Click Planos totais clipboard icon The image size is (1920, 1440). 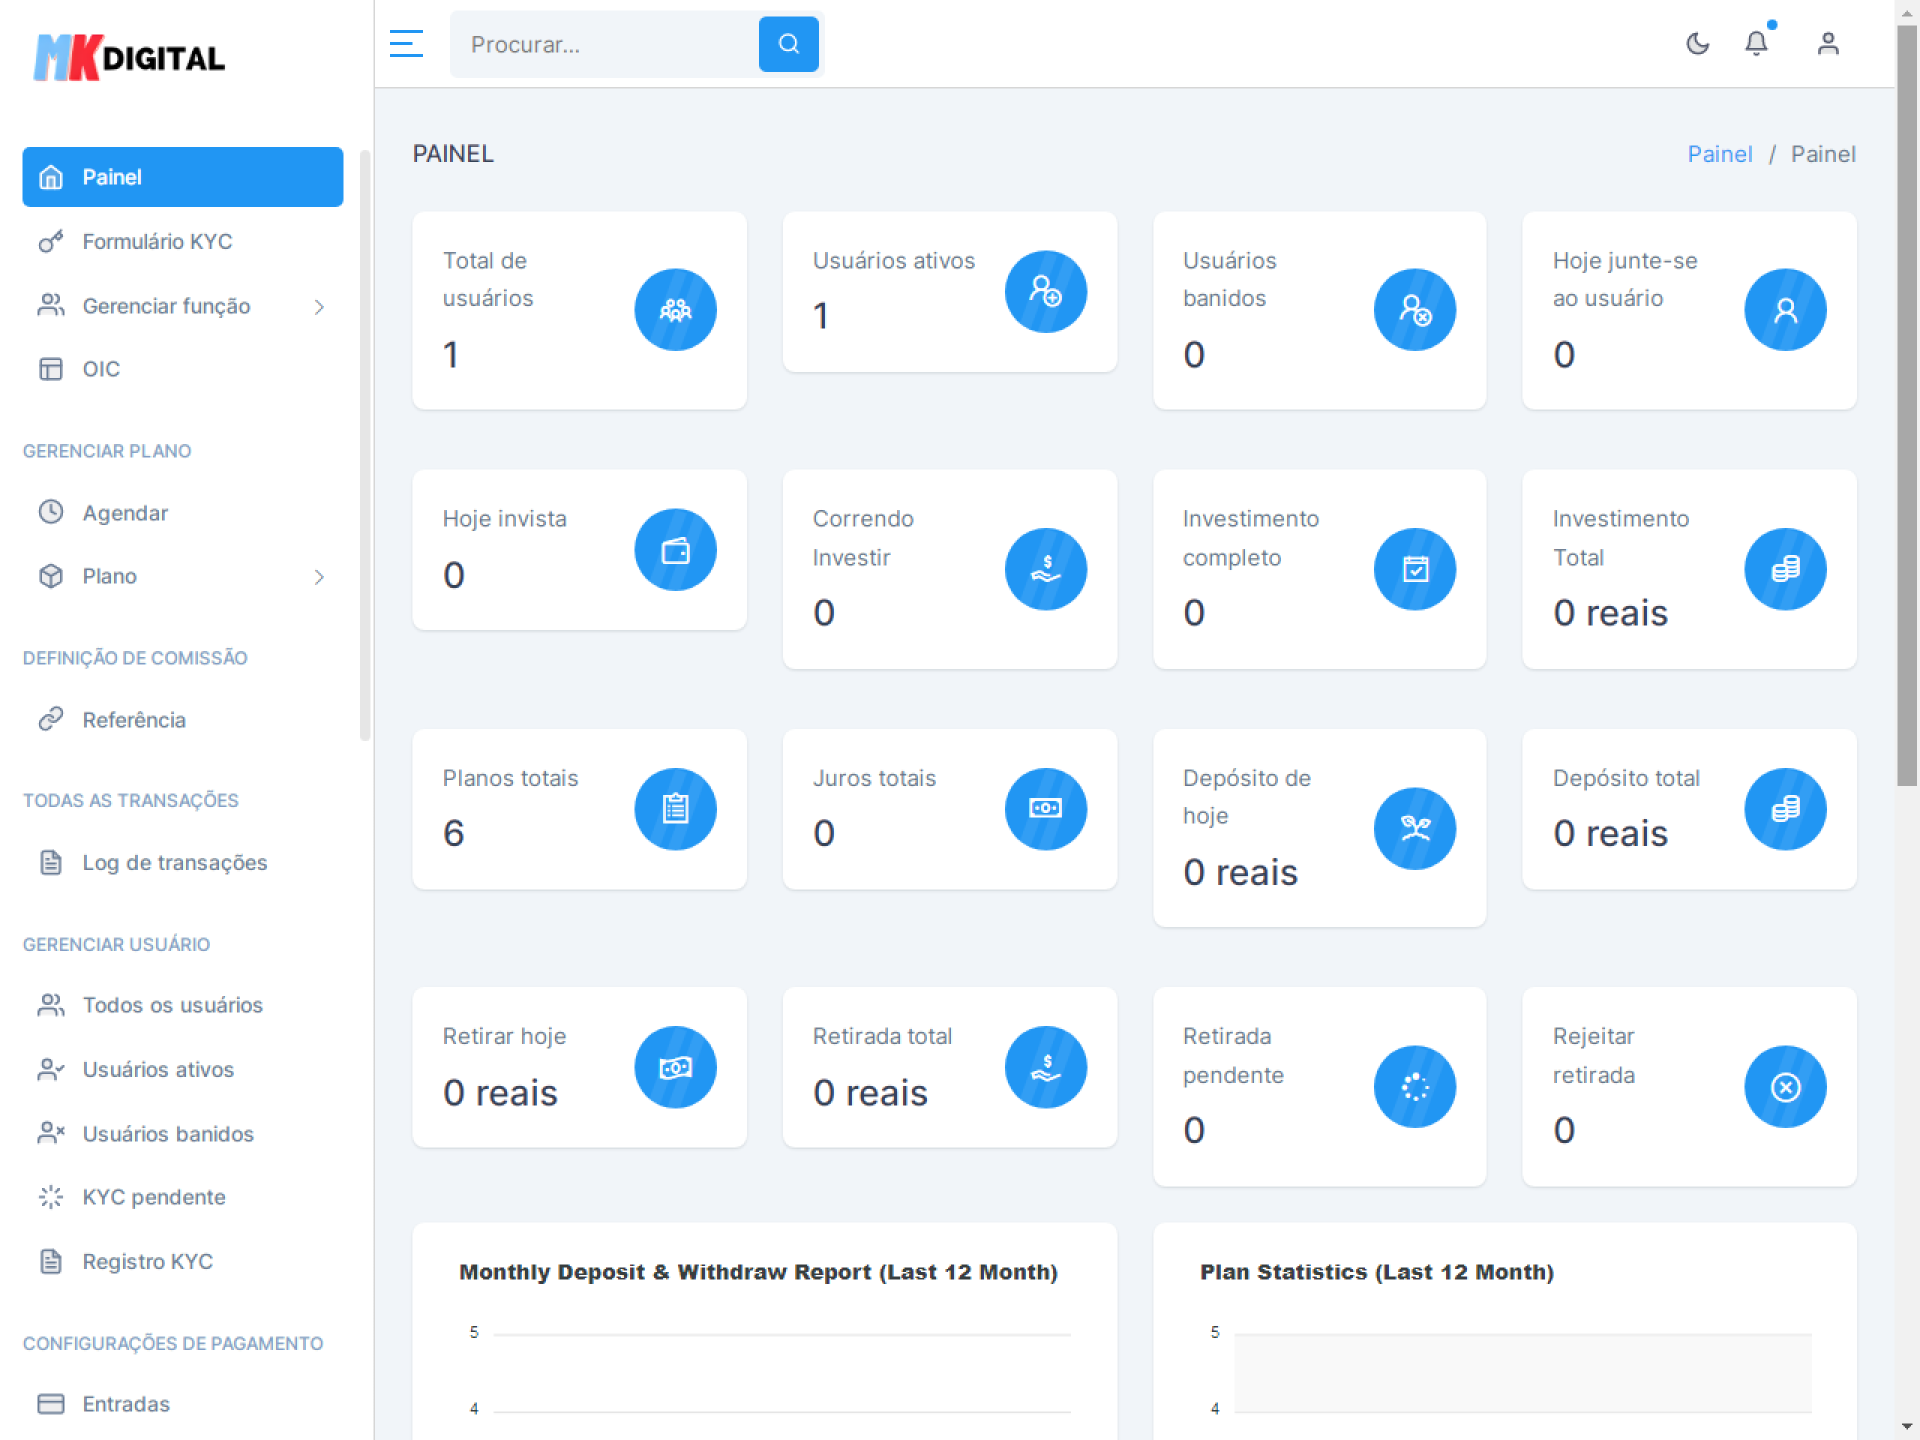[675, 809]
